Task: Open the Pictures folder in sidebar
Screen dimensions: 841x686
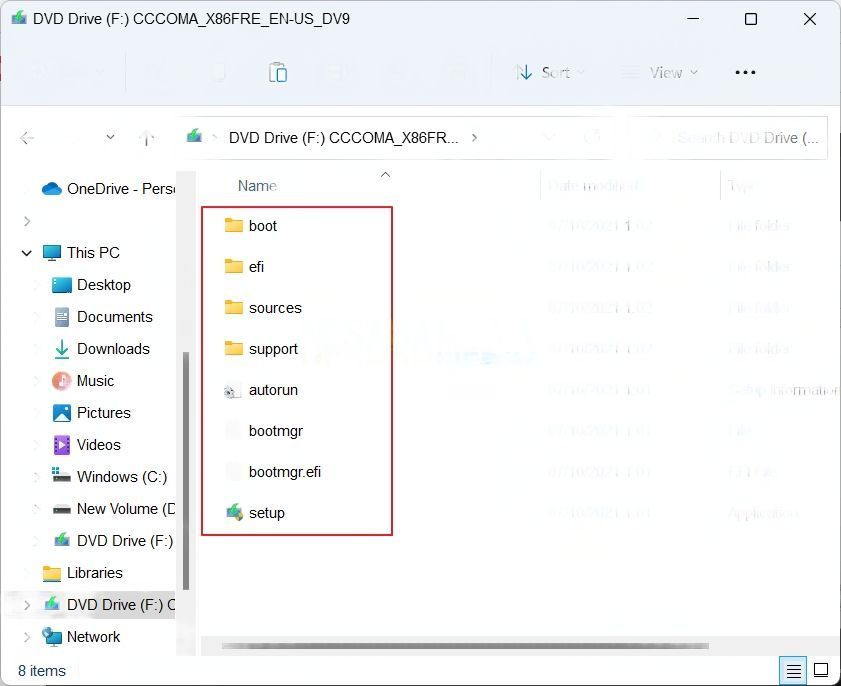Action: tap(92, 413)
